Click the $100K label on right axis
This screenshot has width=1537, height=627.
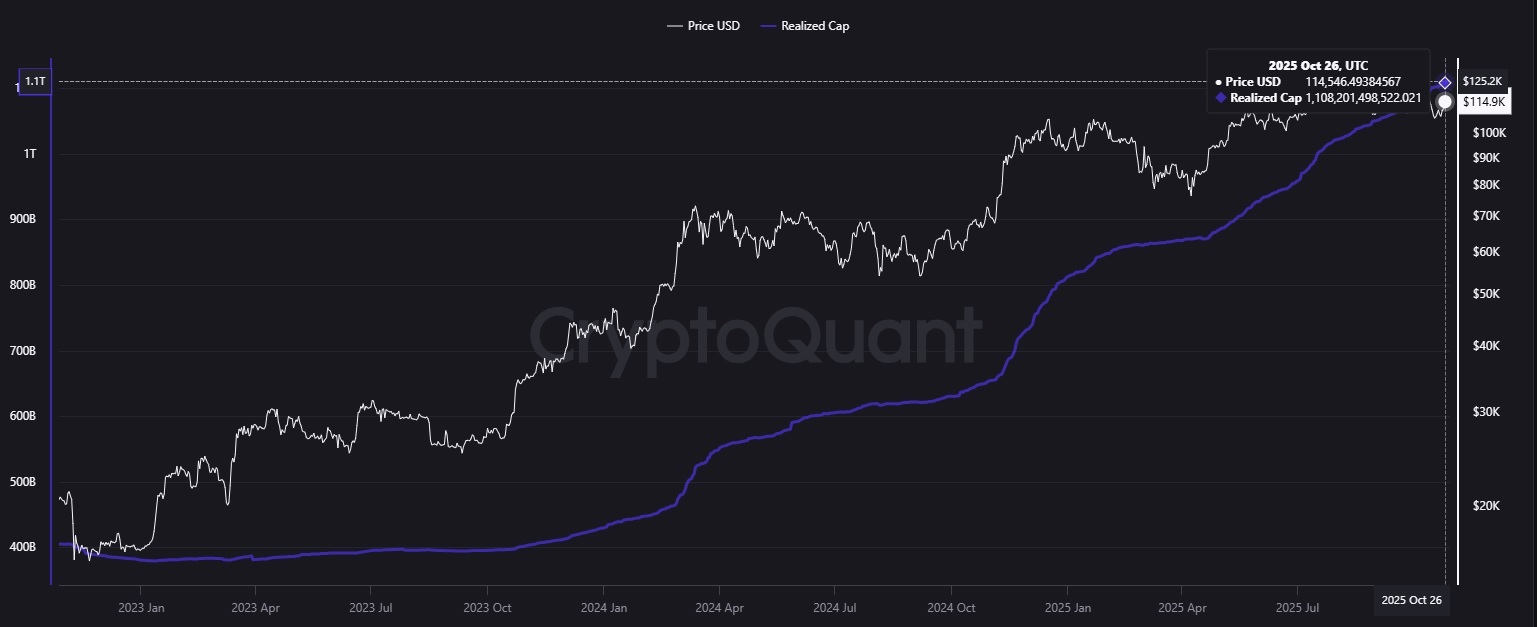1489,133
